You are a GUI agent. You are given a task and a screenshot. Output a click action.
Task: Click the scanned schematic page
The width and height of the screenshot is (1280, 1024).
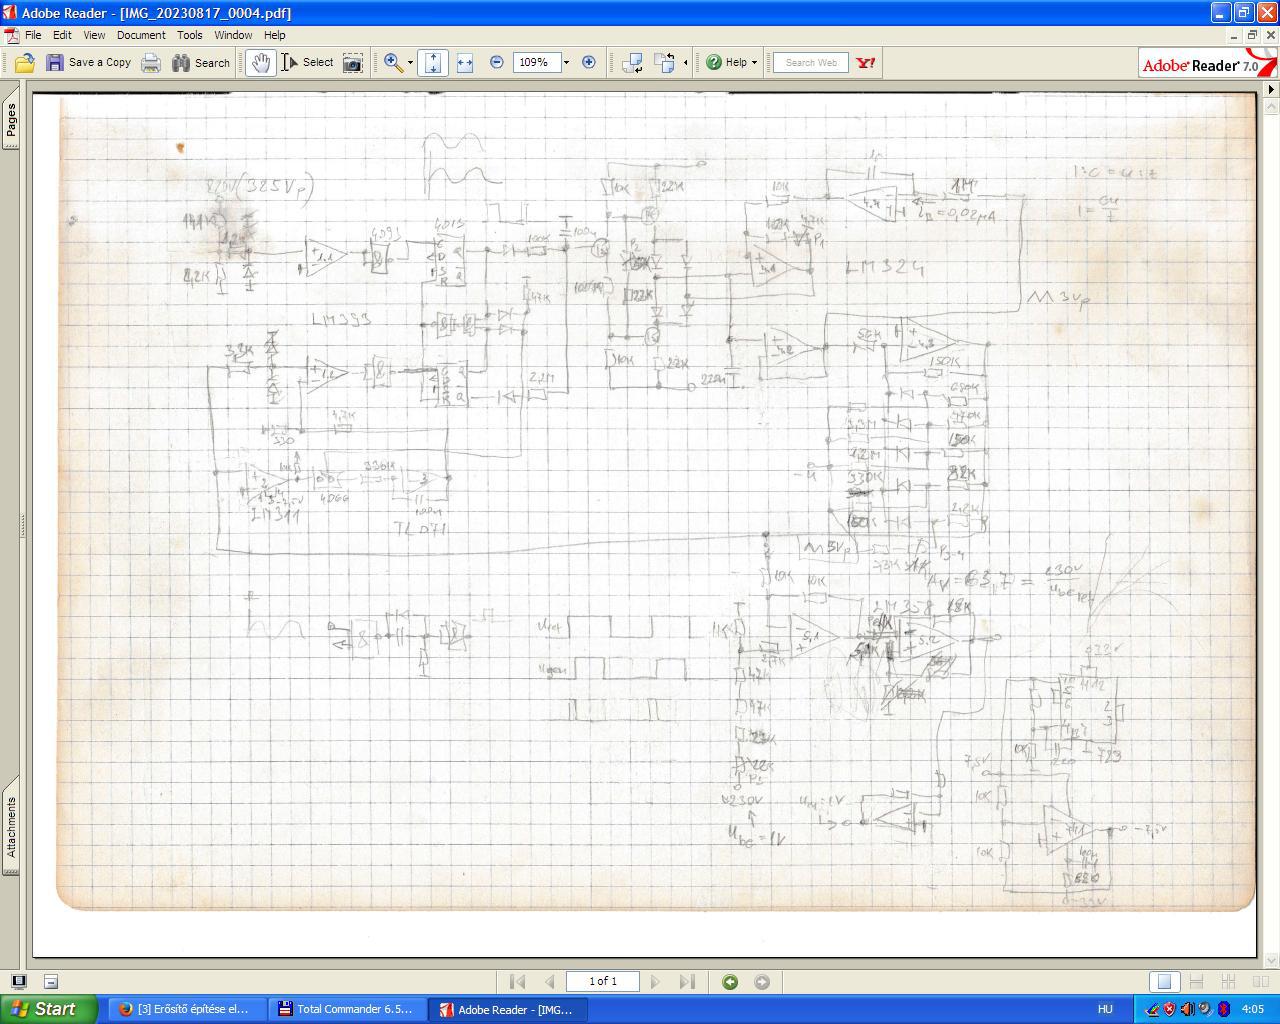(x=645, y=525)
